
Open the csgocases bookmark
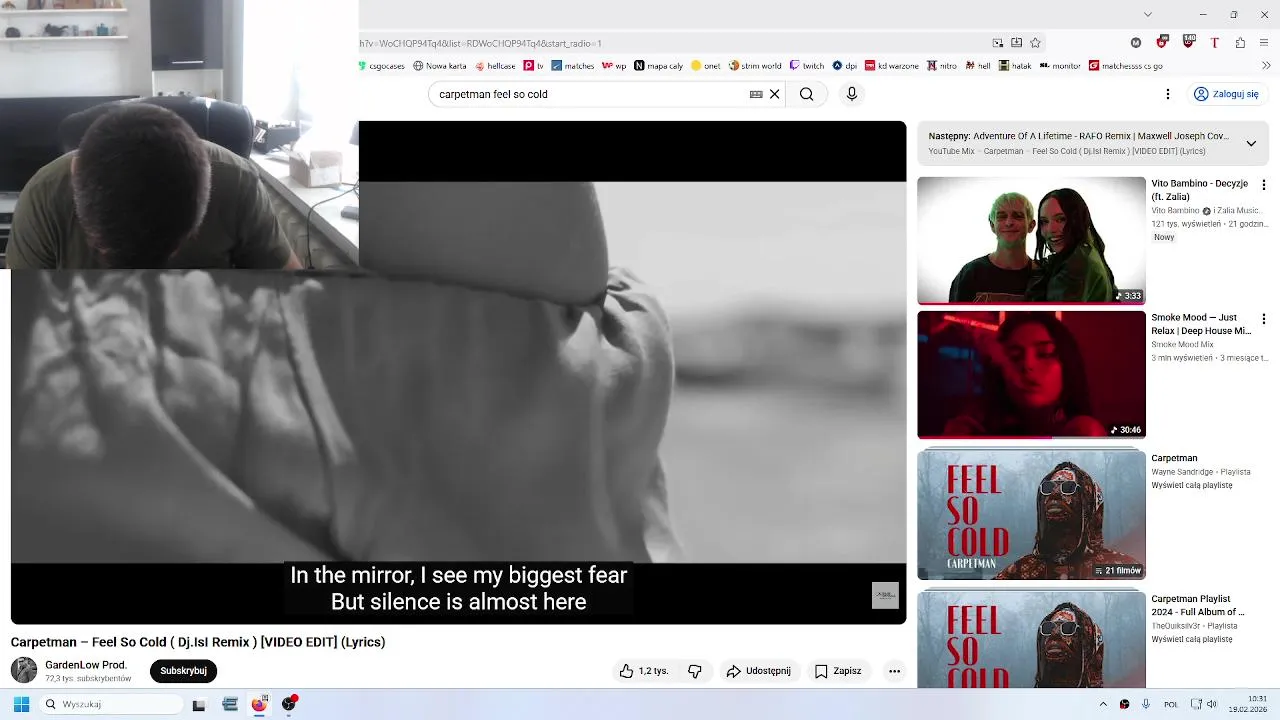pos(383,66)
